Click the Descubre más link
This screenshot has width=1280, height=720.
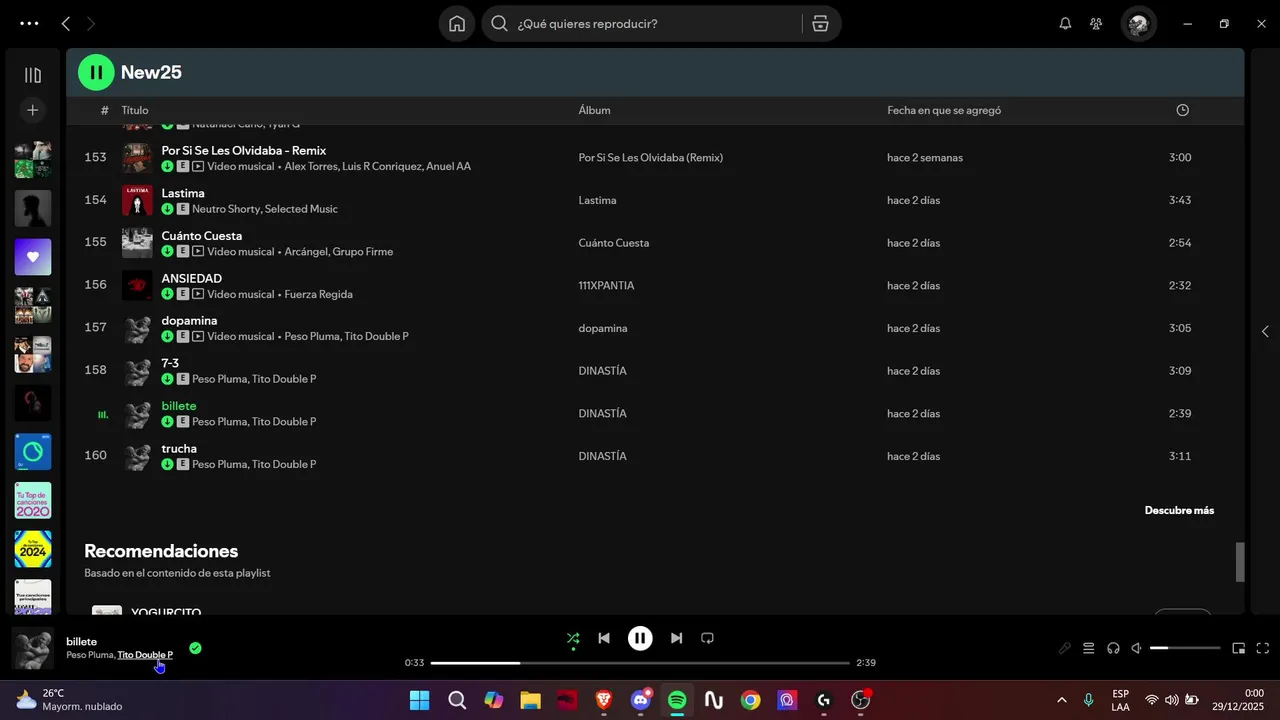click(1179, 510)
